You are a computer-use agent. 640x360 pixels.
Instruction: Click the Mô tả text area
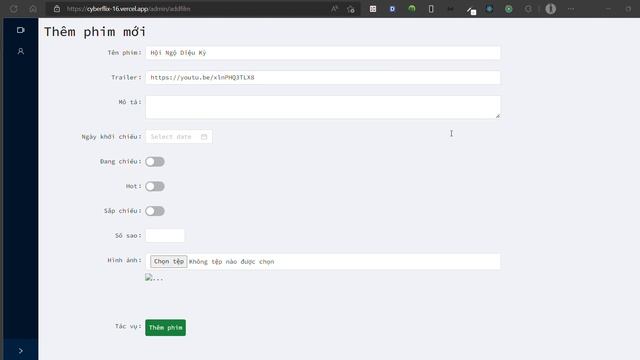click(322, 107)
